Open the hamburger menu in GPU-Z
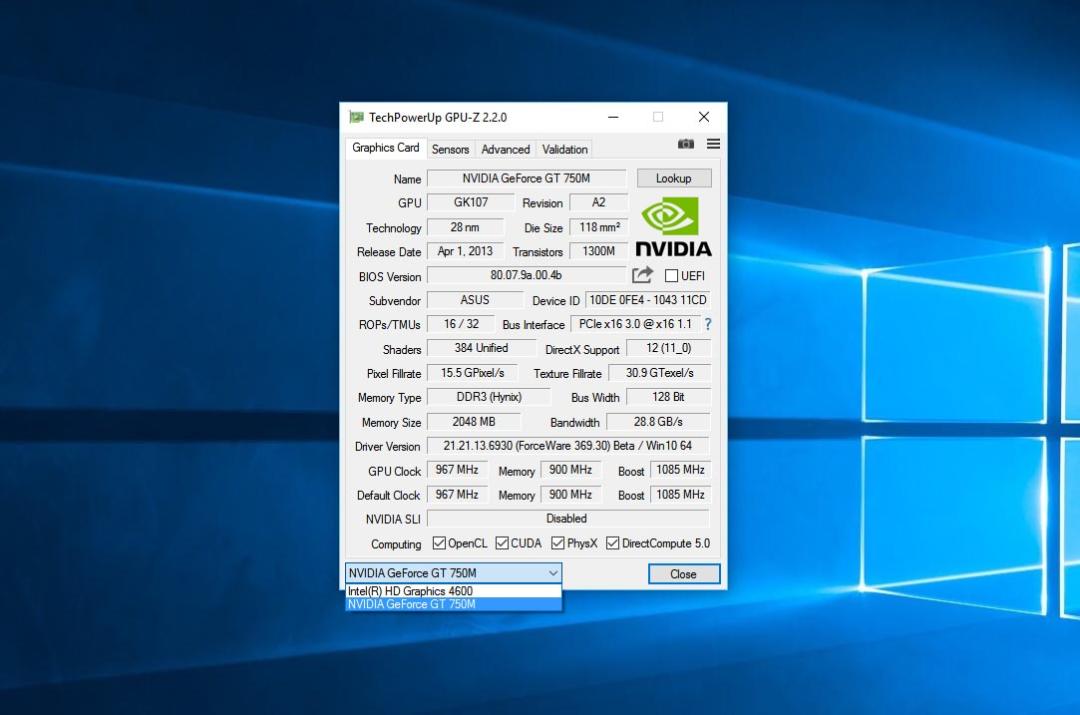The image size is (1080, 715). (714, 144)
